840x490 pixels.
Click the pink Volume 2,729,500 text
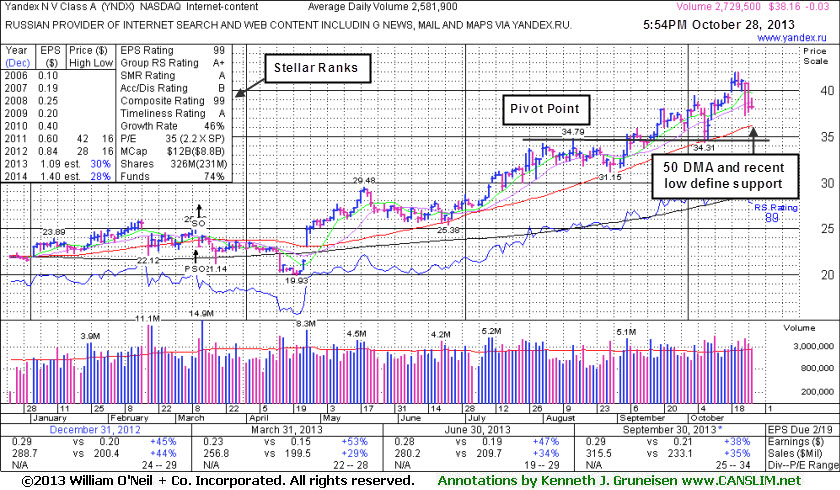point(718,7)
